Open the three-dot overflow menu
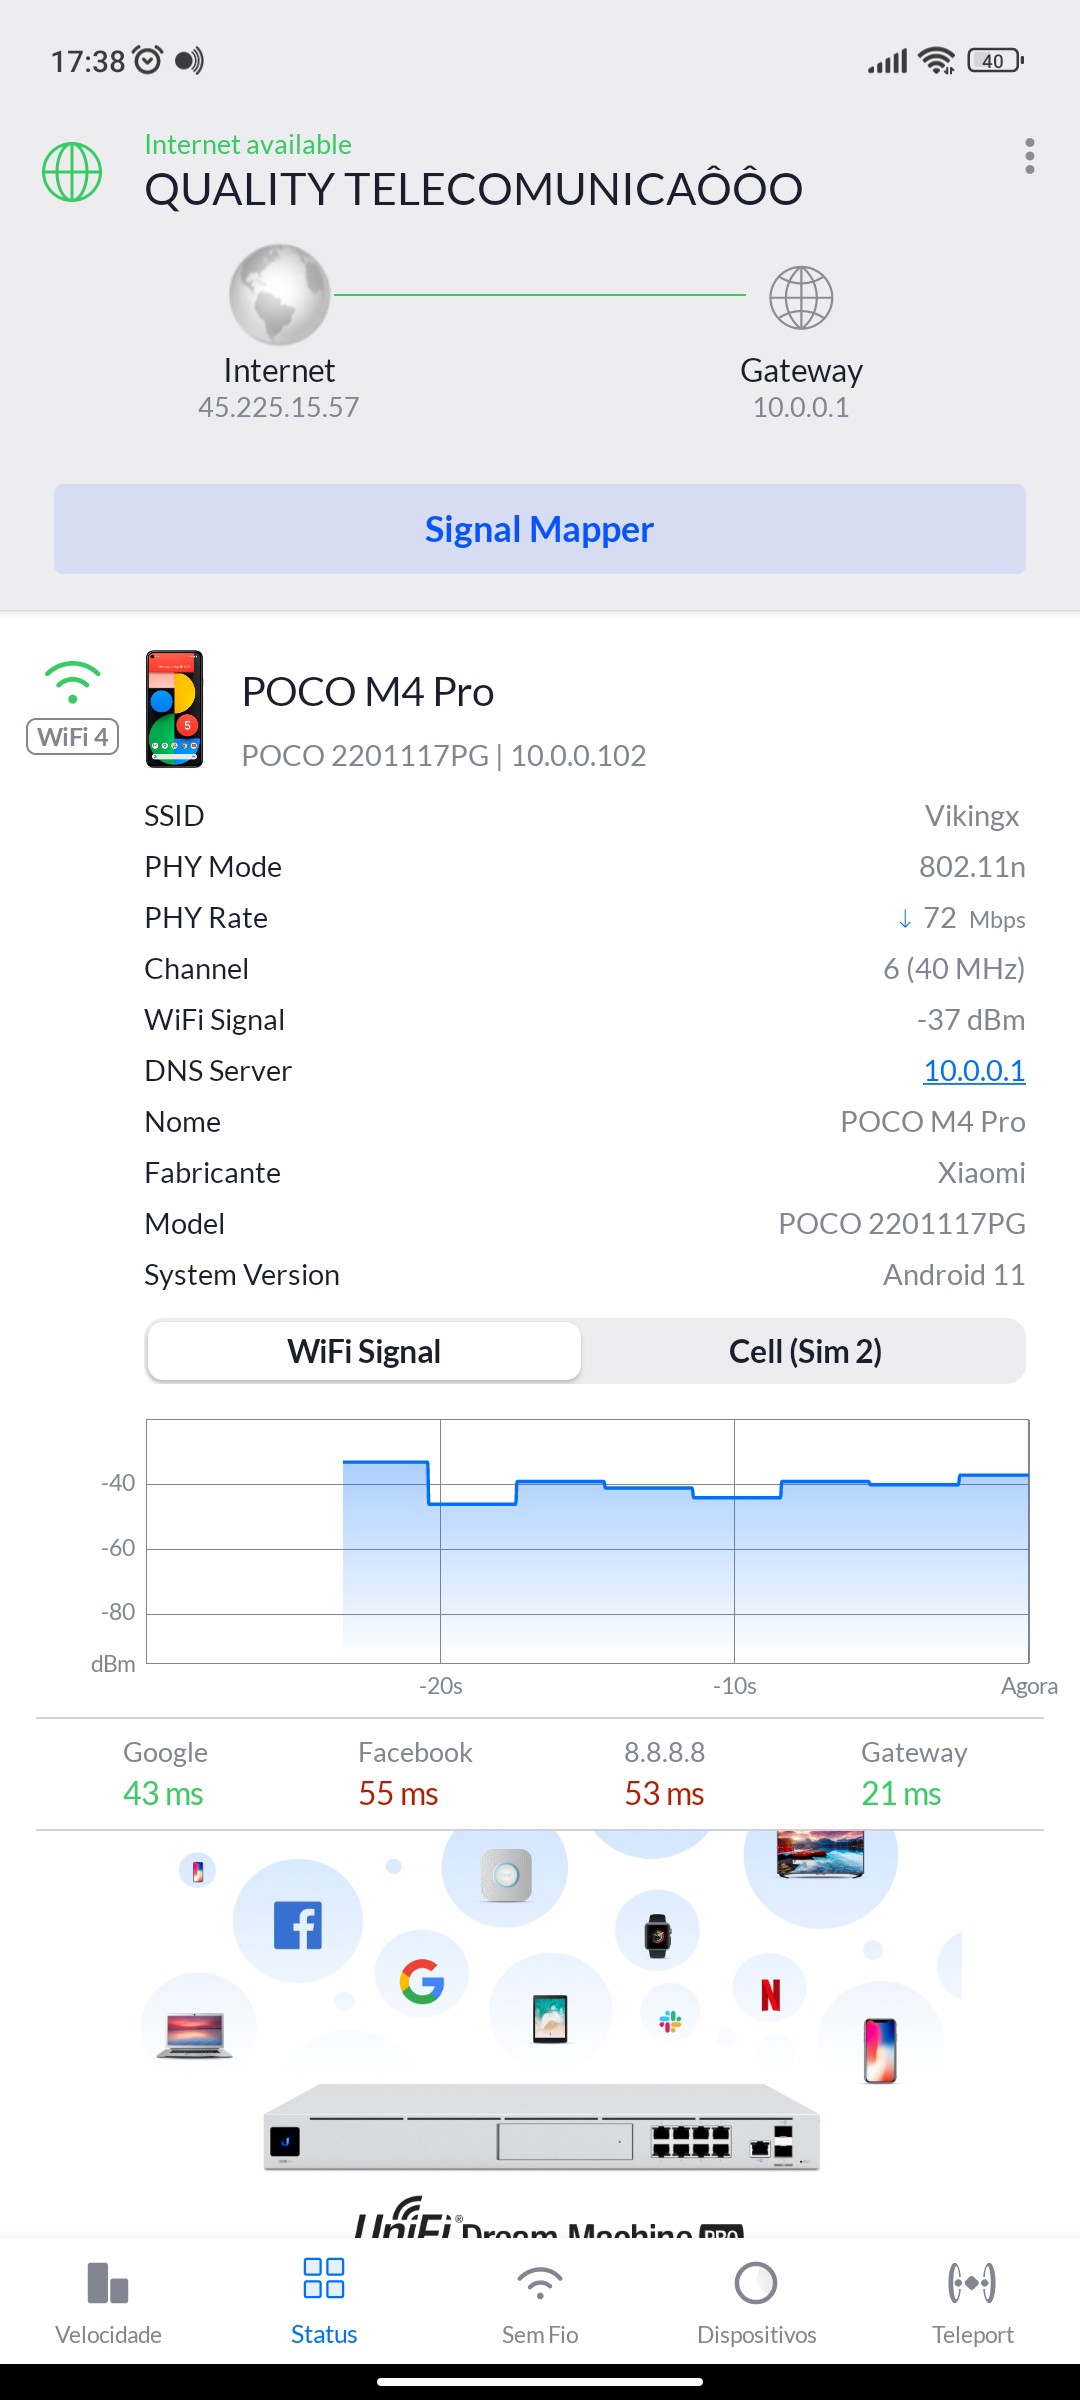1080x2400 pixels. (1029, 156)
